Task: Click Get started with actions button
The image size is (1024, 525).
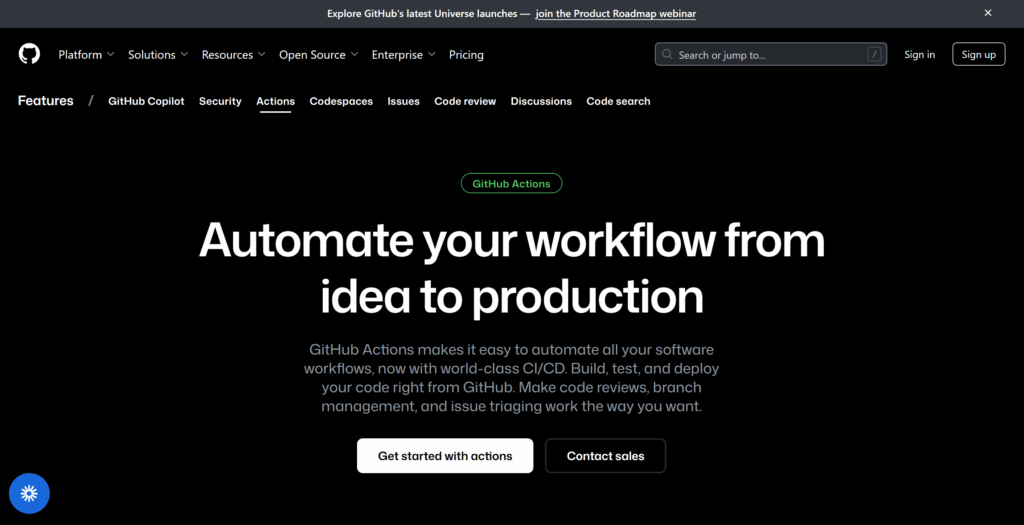Action: 445,456
